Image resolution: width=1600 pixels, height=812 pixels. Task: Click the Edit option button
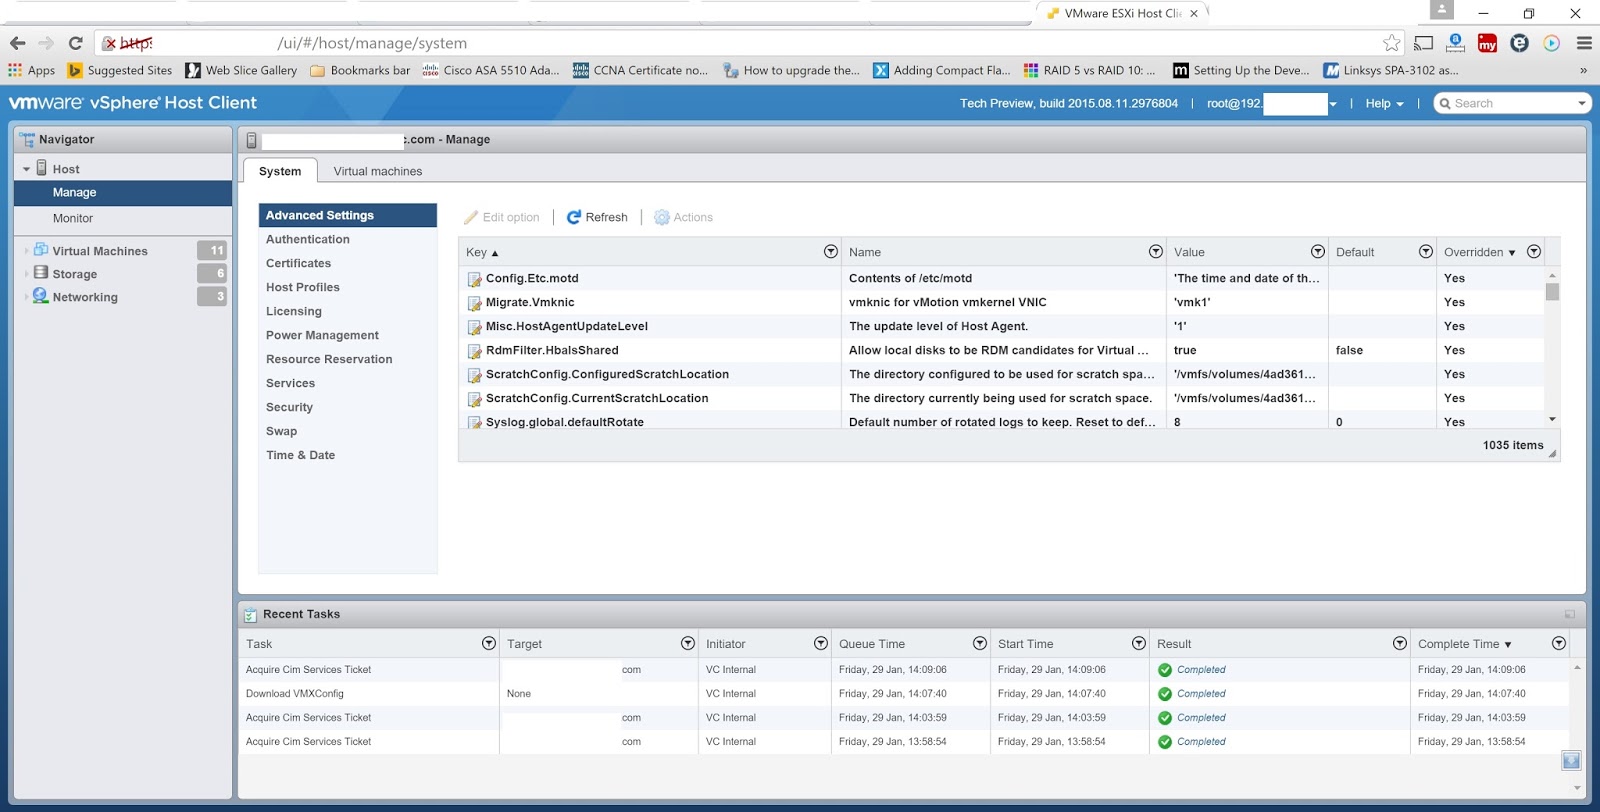coord(502,217)
